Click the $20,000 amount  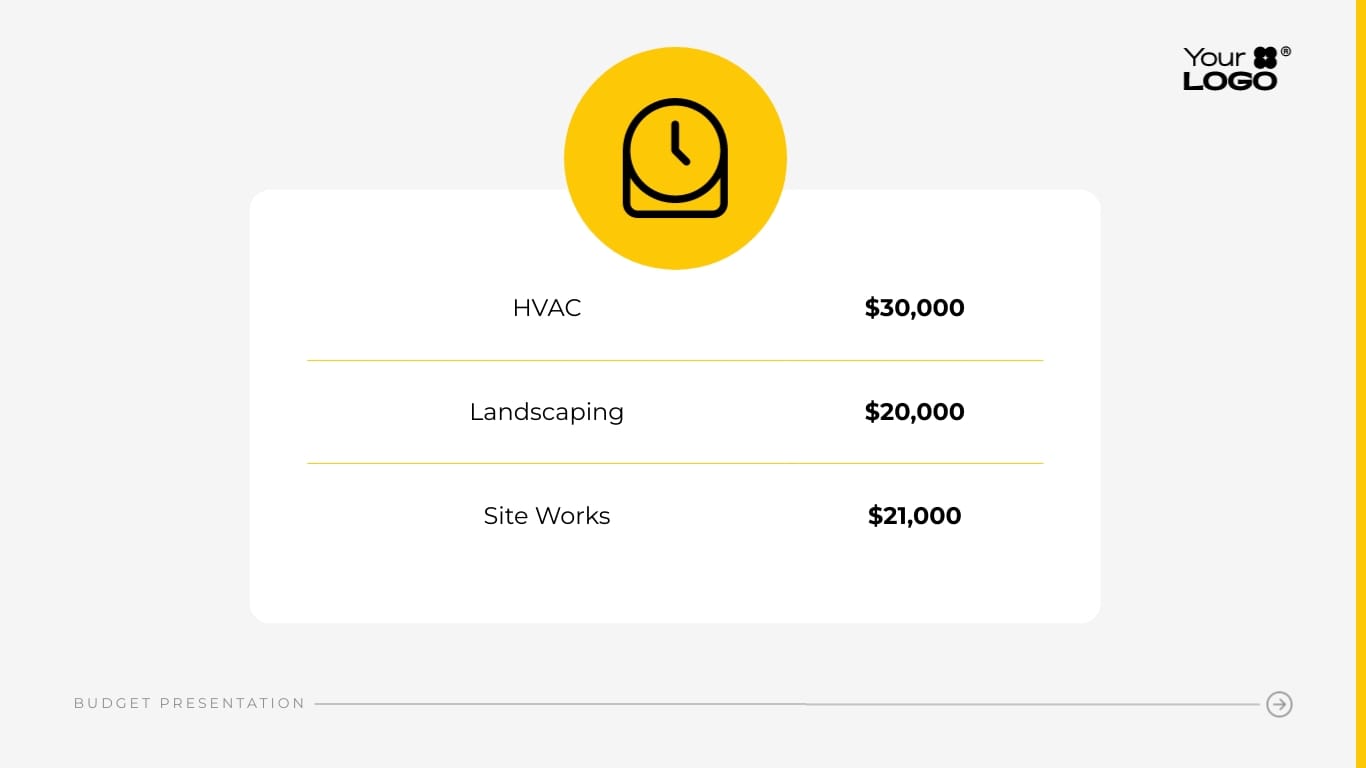(x=914, y=412)
